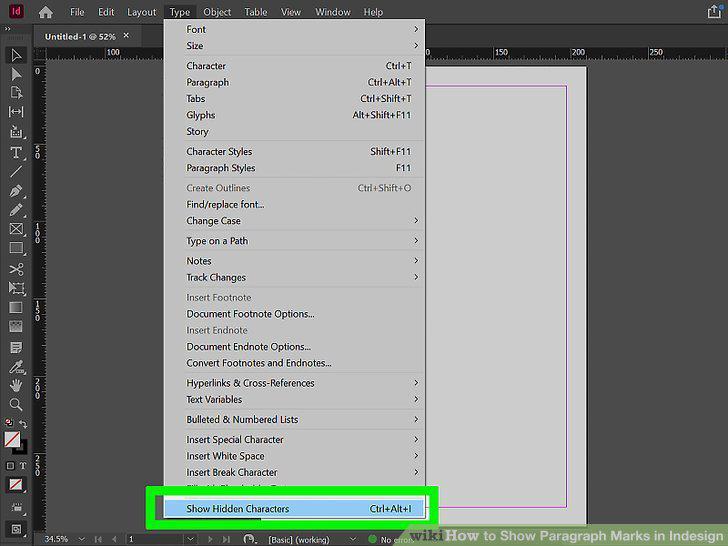Toggle formatting affects container
This screenshot has height=546, width=728.
[10, 465]
